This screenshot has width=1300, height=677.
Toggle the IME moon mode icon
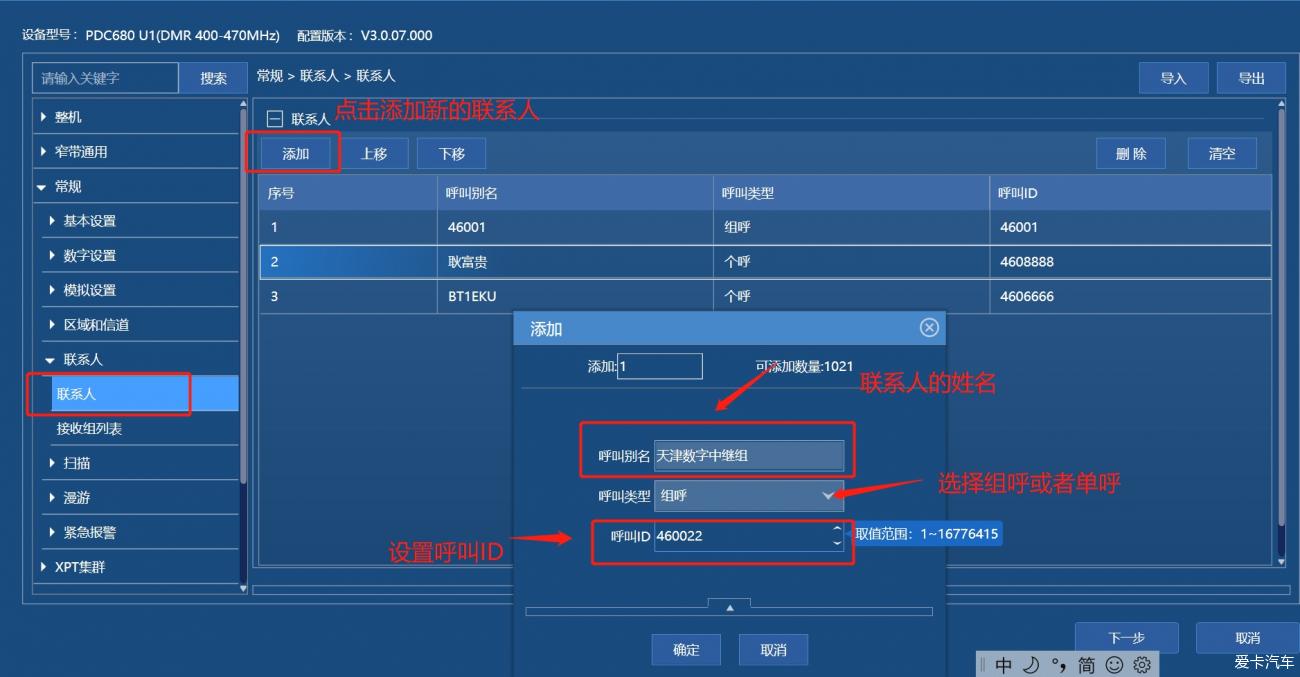[1030, 665]
